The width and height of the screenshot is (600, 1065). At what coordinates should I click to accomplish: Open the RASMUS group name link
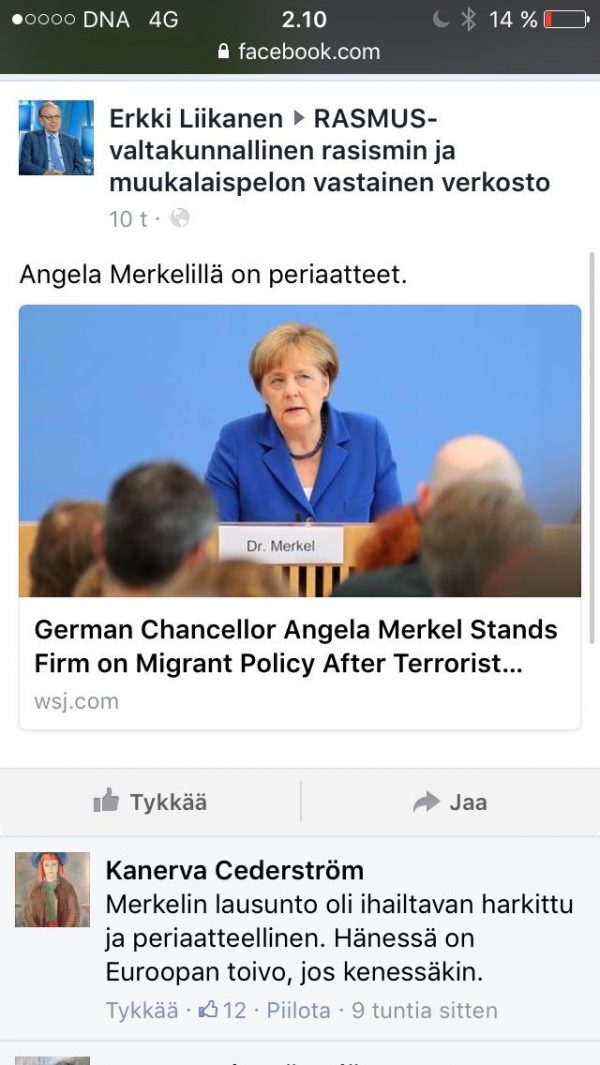[330, 151]
